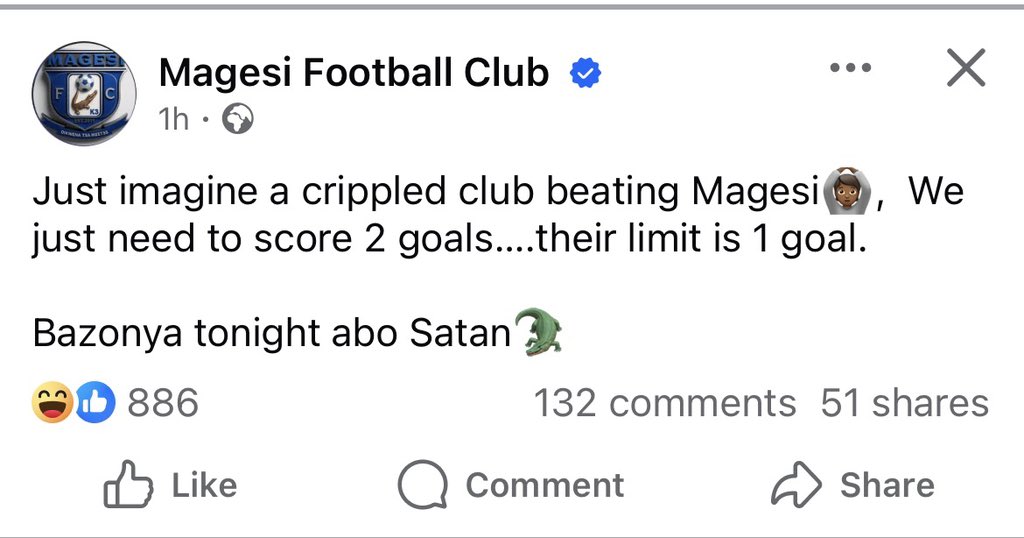Viewport: 1024px width, 538px height.
Task: Open the 132 comments list
Action: pos(665,403)
